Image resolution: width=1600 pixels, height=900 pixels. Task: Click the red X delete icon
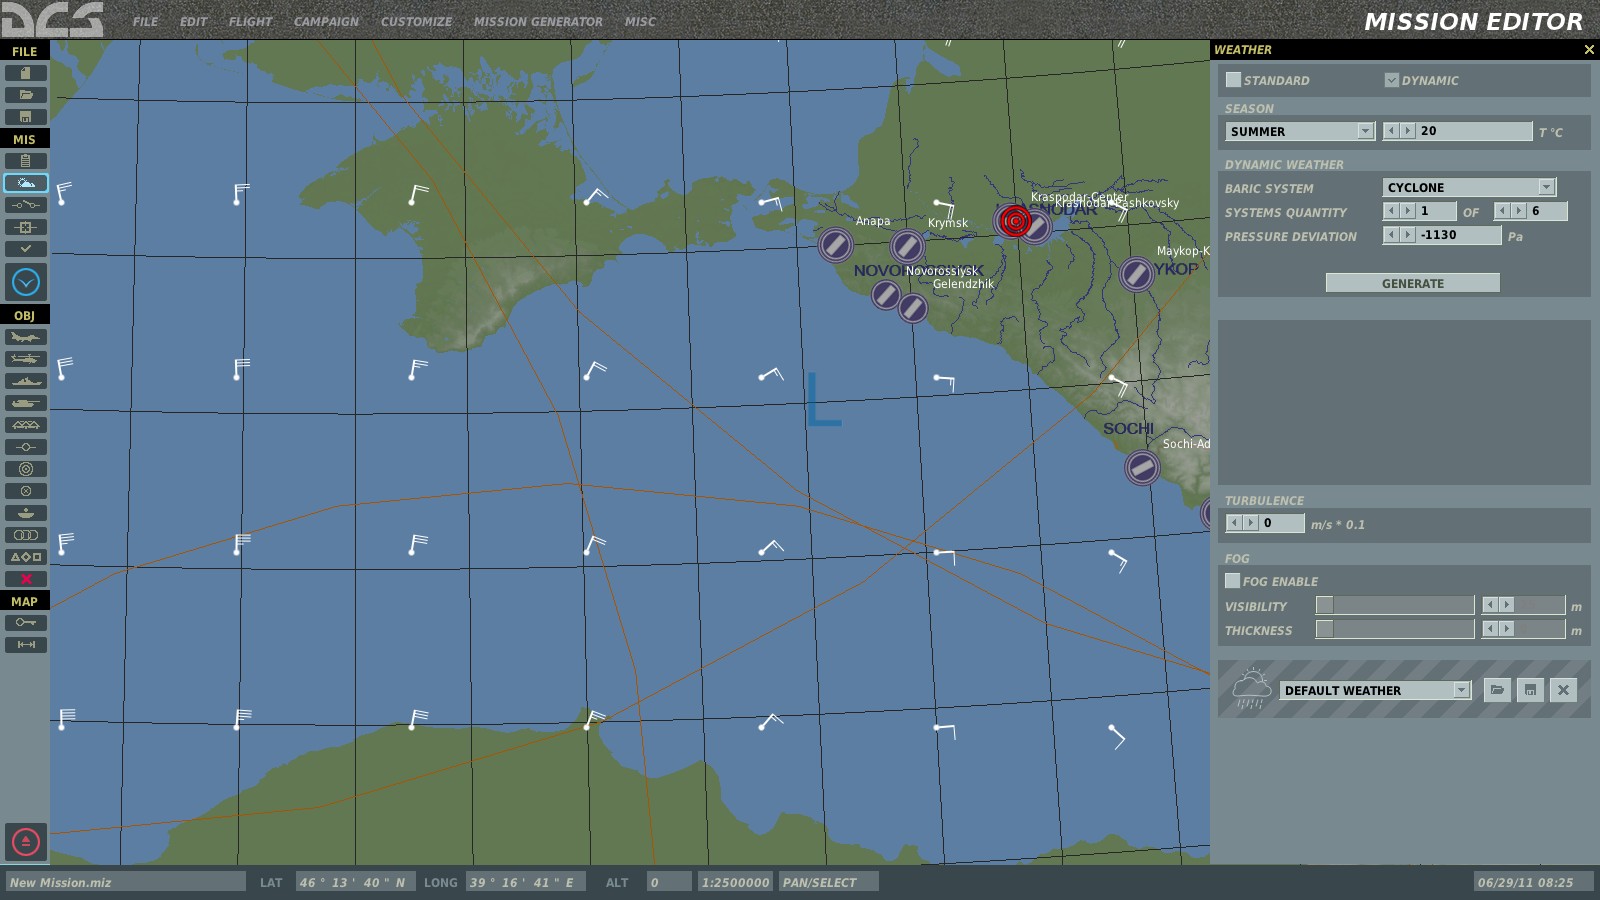[x=26, y=579]
